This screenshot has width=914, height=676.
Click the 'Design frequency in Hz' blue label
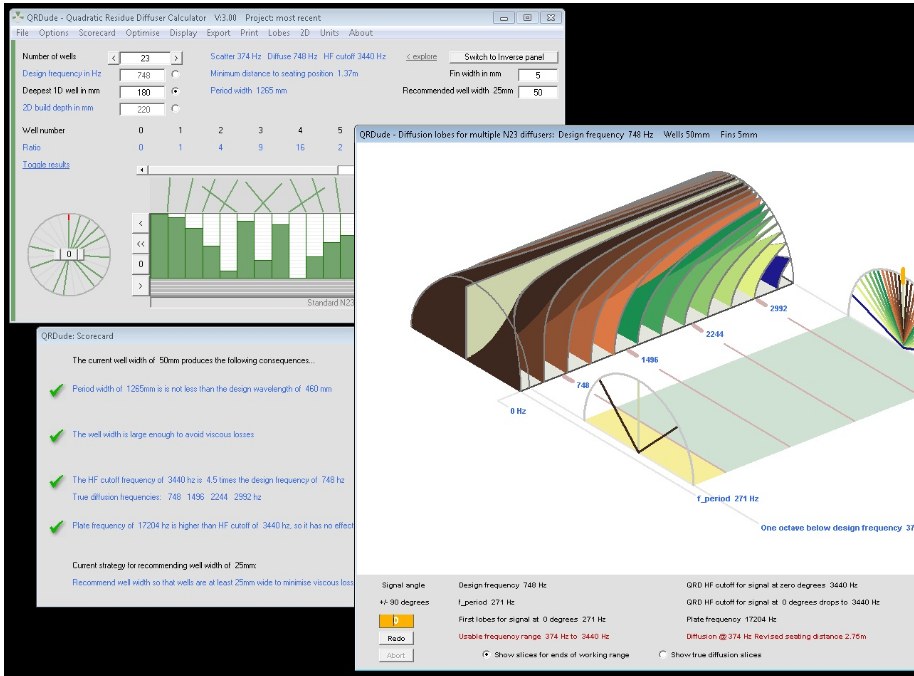(62, 73)
